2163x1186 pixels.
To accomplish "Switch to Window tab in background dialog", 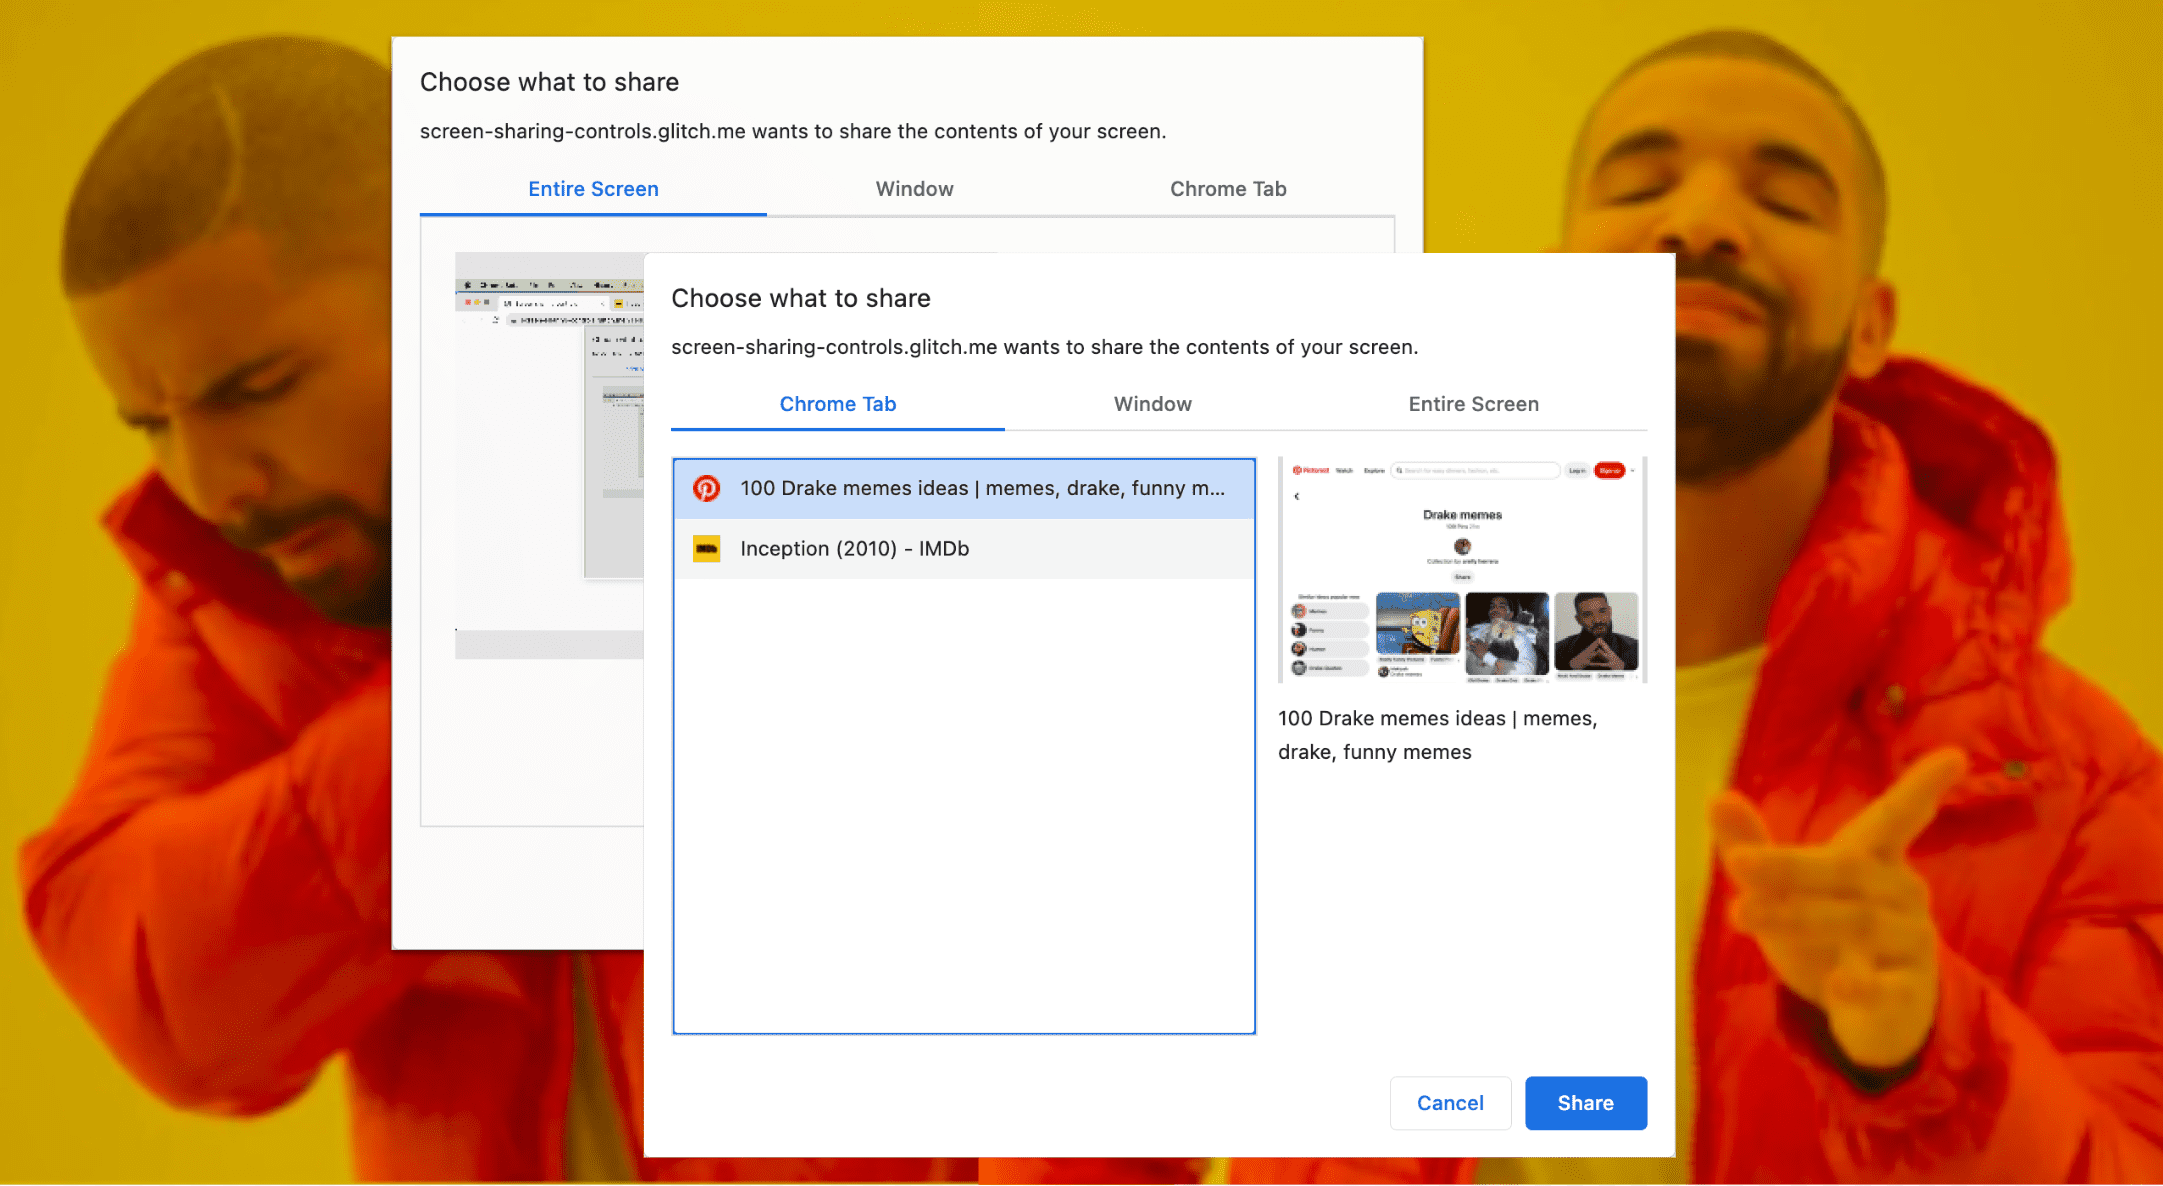I will 911,185.
